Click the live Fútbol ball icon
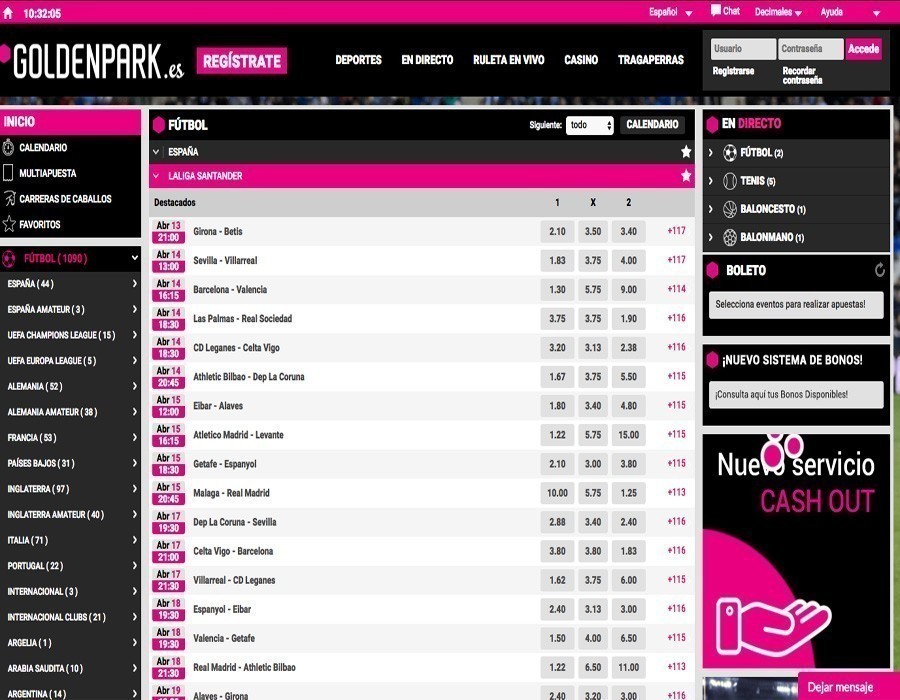 (730, 153)
